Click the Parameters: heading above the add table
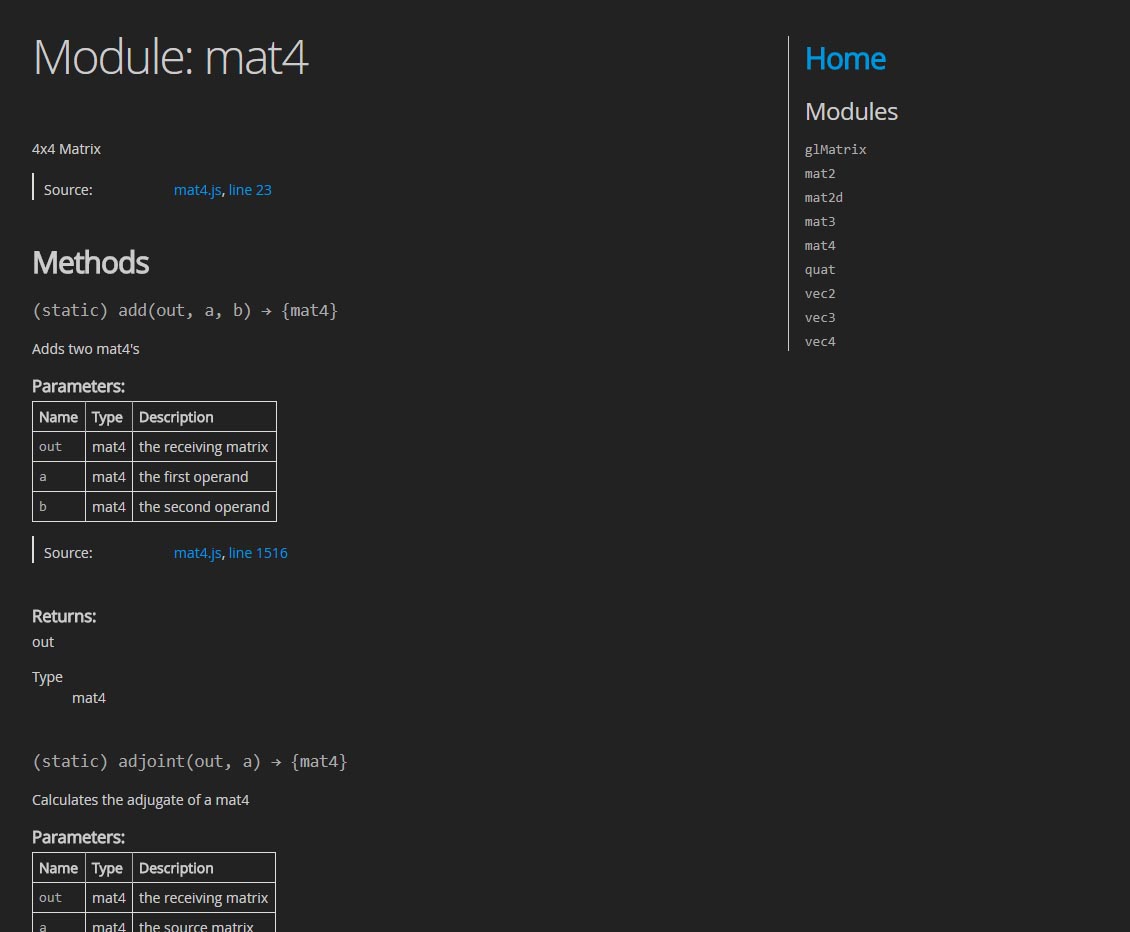This screenshot has height=932, width=1130. click(x=79, y=386)
